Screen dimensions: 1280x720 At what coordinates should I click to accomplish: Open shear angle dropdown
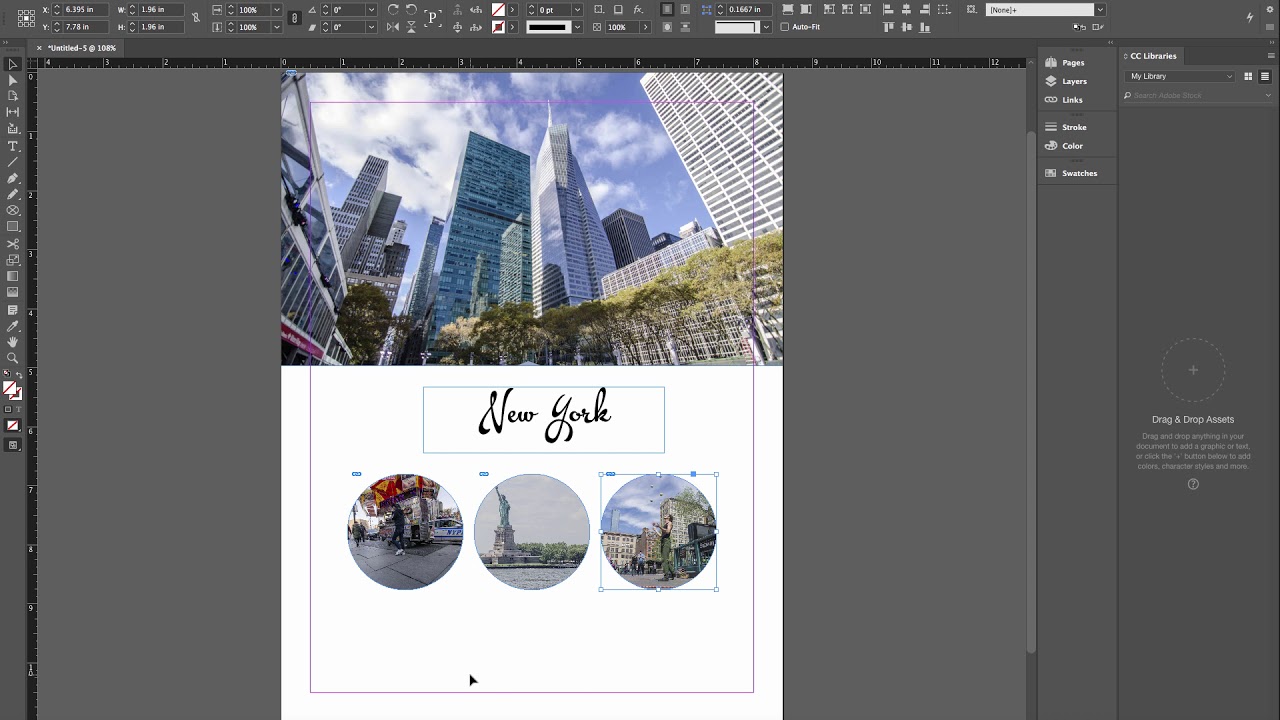(x=371, y=27)
